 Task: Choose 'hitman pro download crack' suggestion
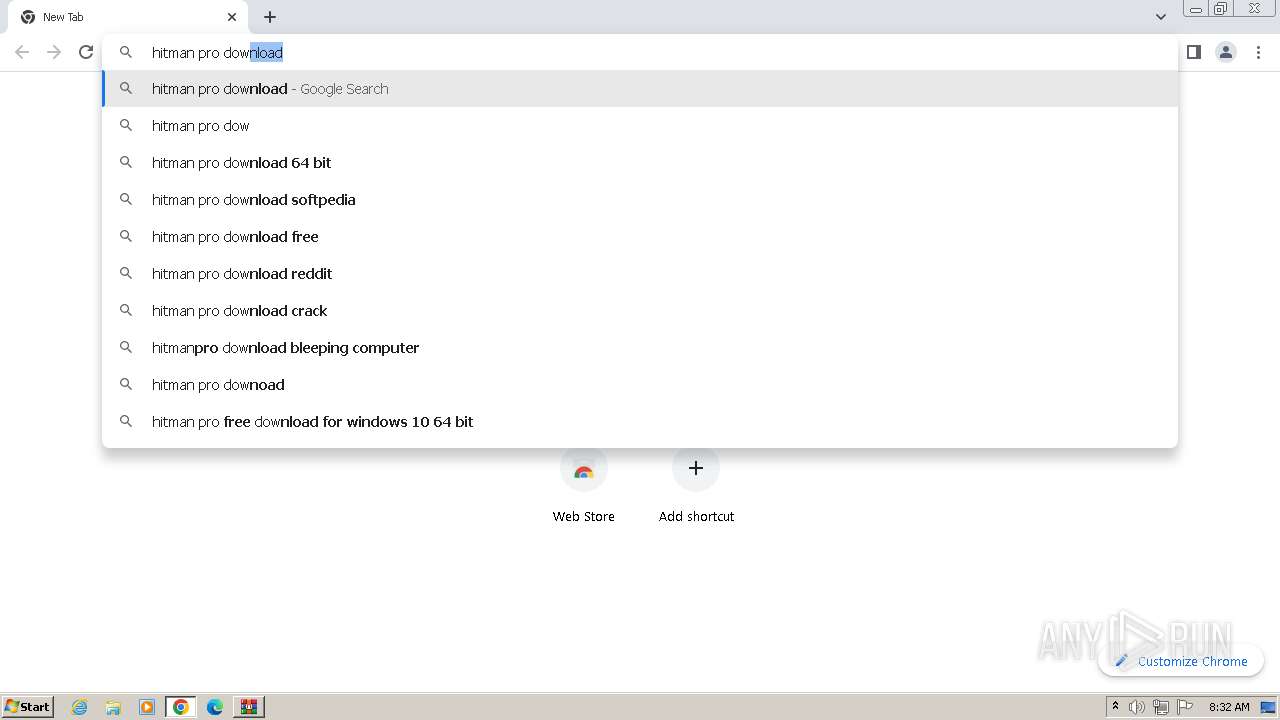pos(640,311)
